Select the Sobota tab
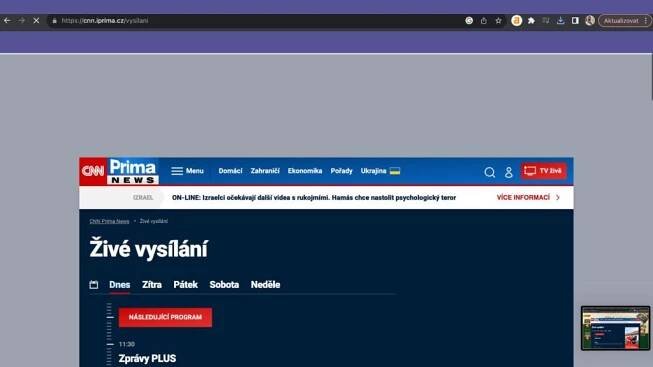653x367 pixels. (x=224, y=285)
